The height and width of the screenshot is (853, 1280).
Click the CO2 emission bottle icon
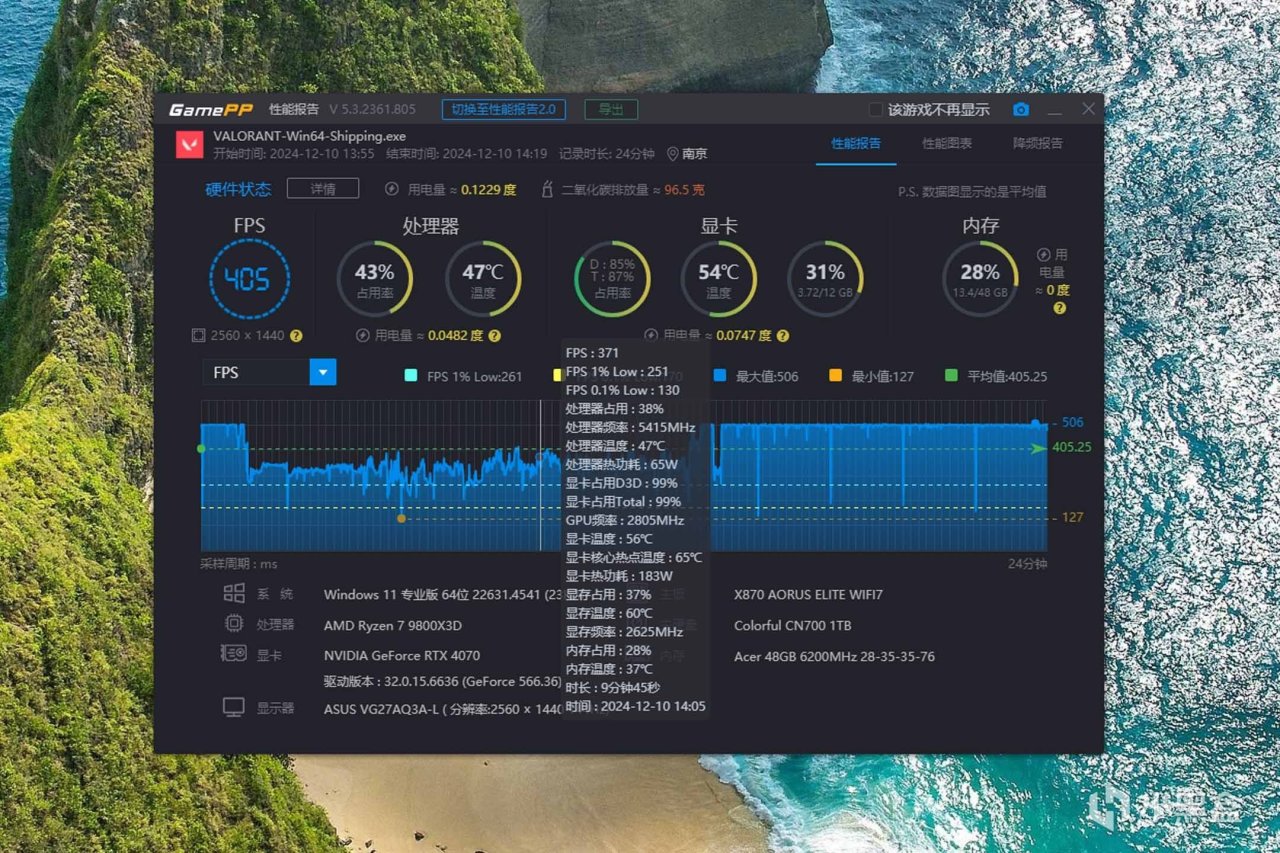coord(547,189)
